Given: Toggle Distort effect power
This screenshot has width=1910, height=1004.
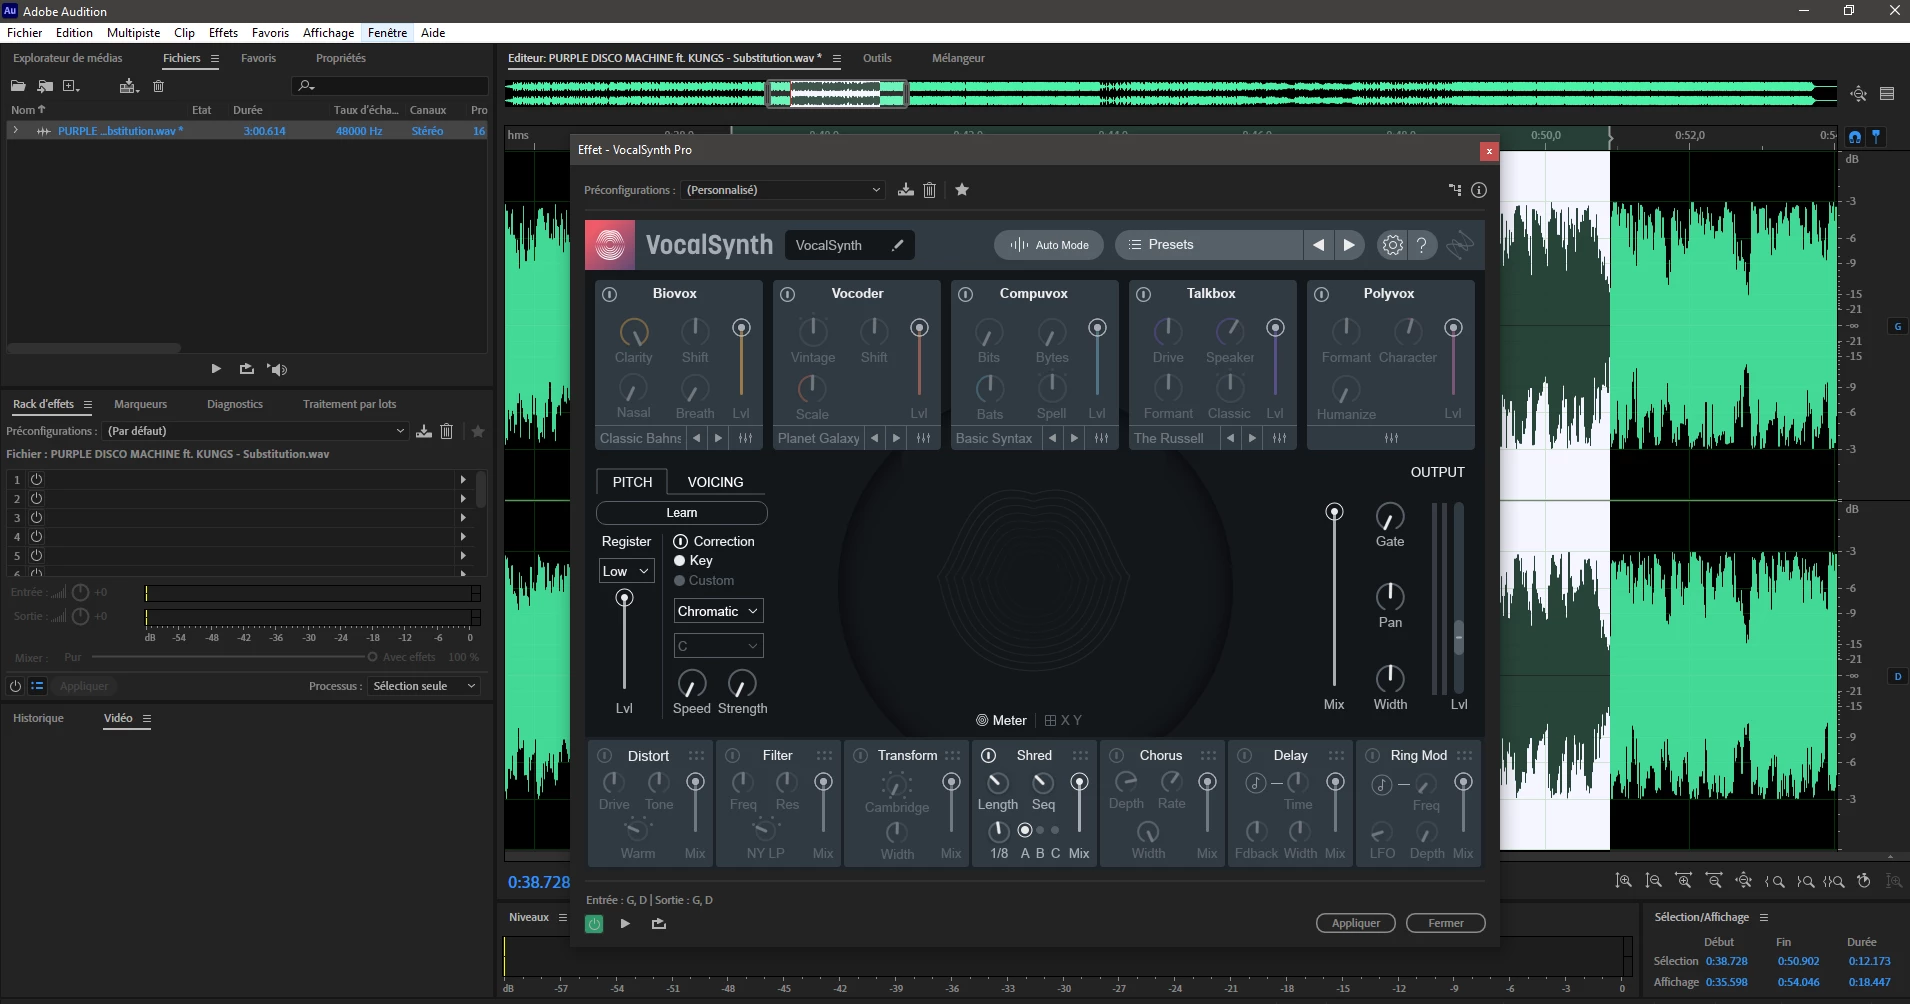Looking at the screenshot, I should (604, 756).
